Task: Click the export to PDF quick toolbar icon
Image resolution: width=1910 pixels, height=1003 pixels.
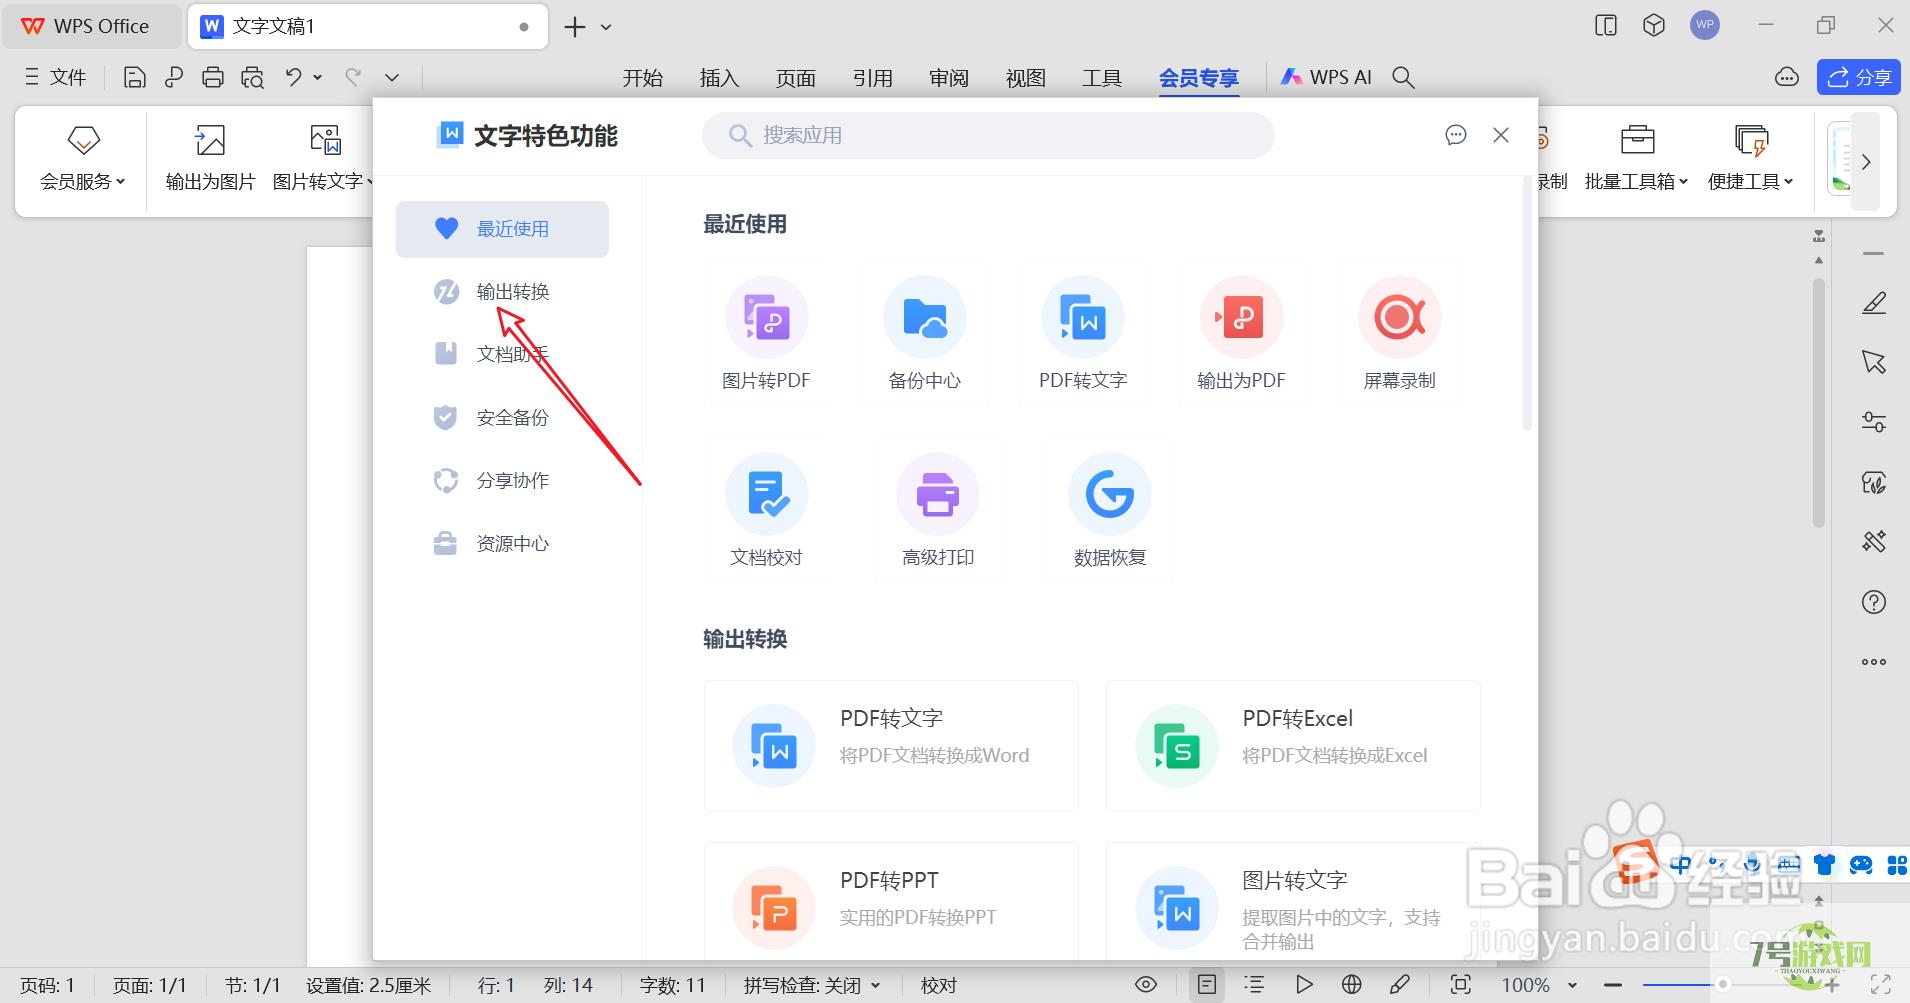Action: coord(174,77)
